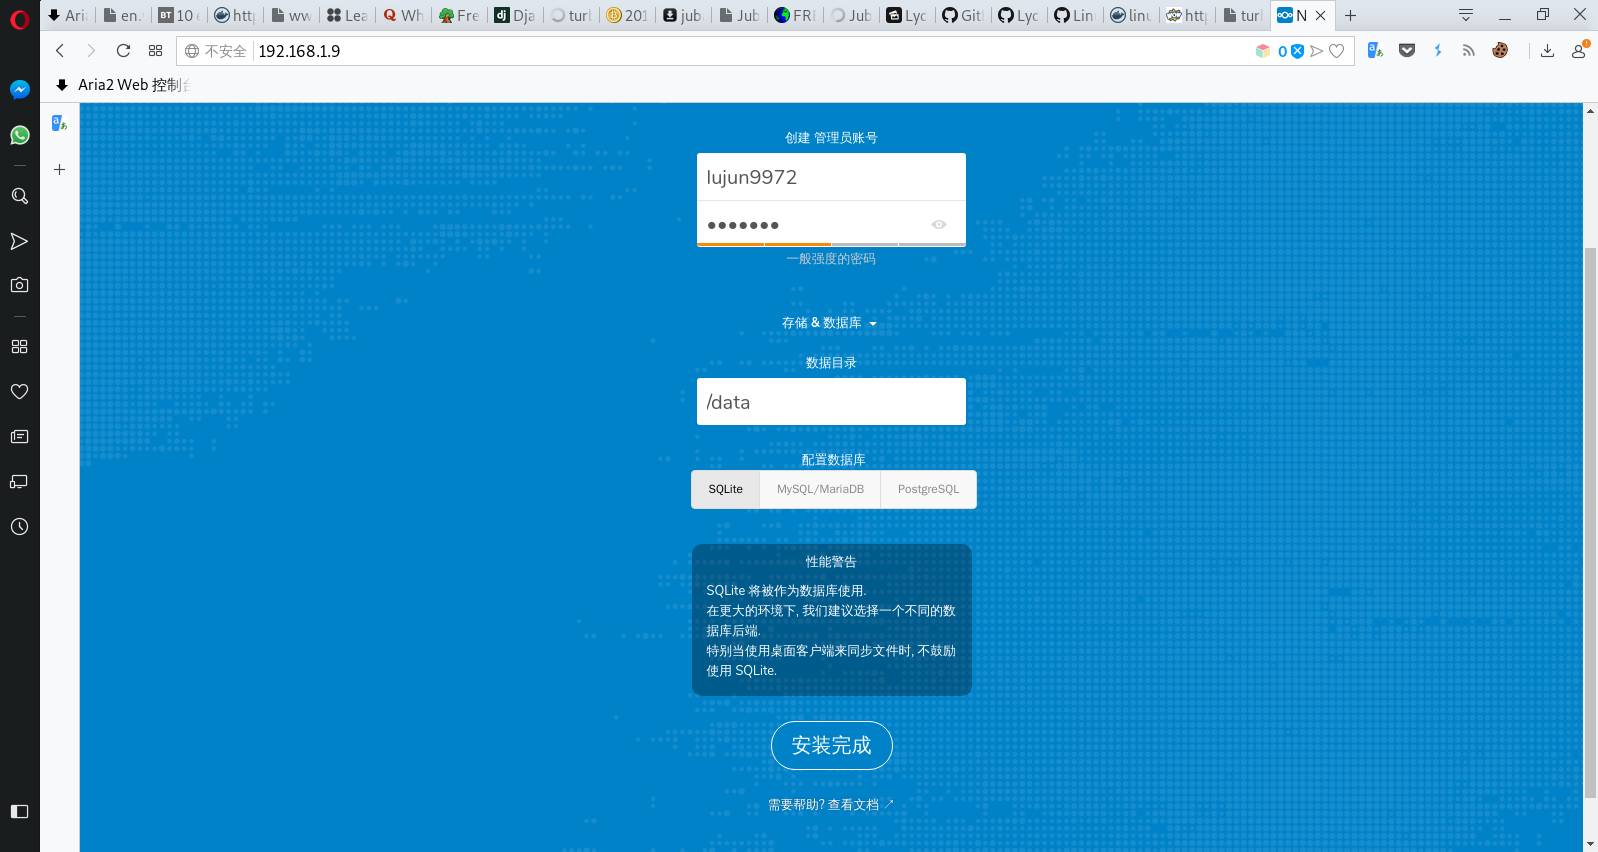Toggle the sidebar panel at the bottom
Screen dimensions: 1598x852
click(x=20, y=811)
